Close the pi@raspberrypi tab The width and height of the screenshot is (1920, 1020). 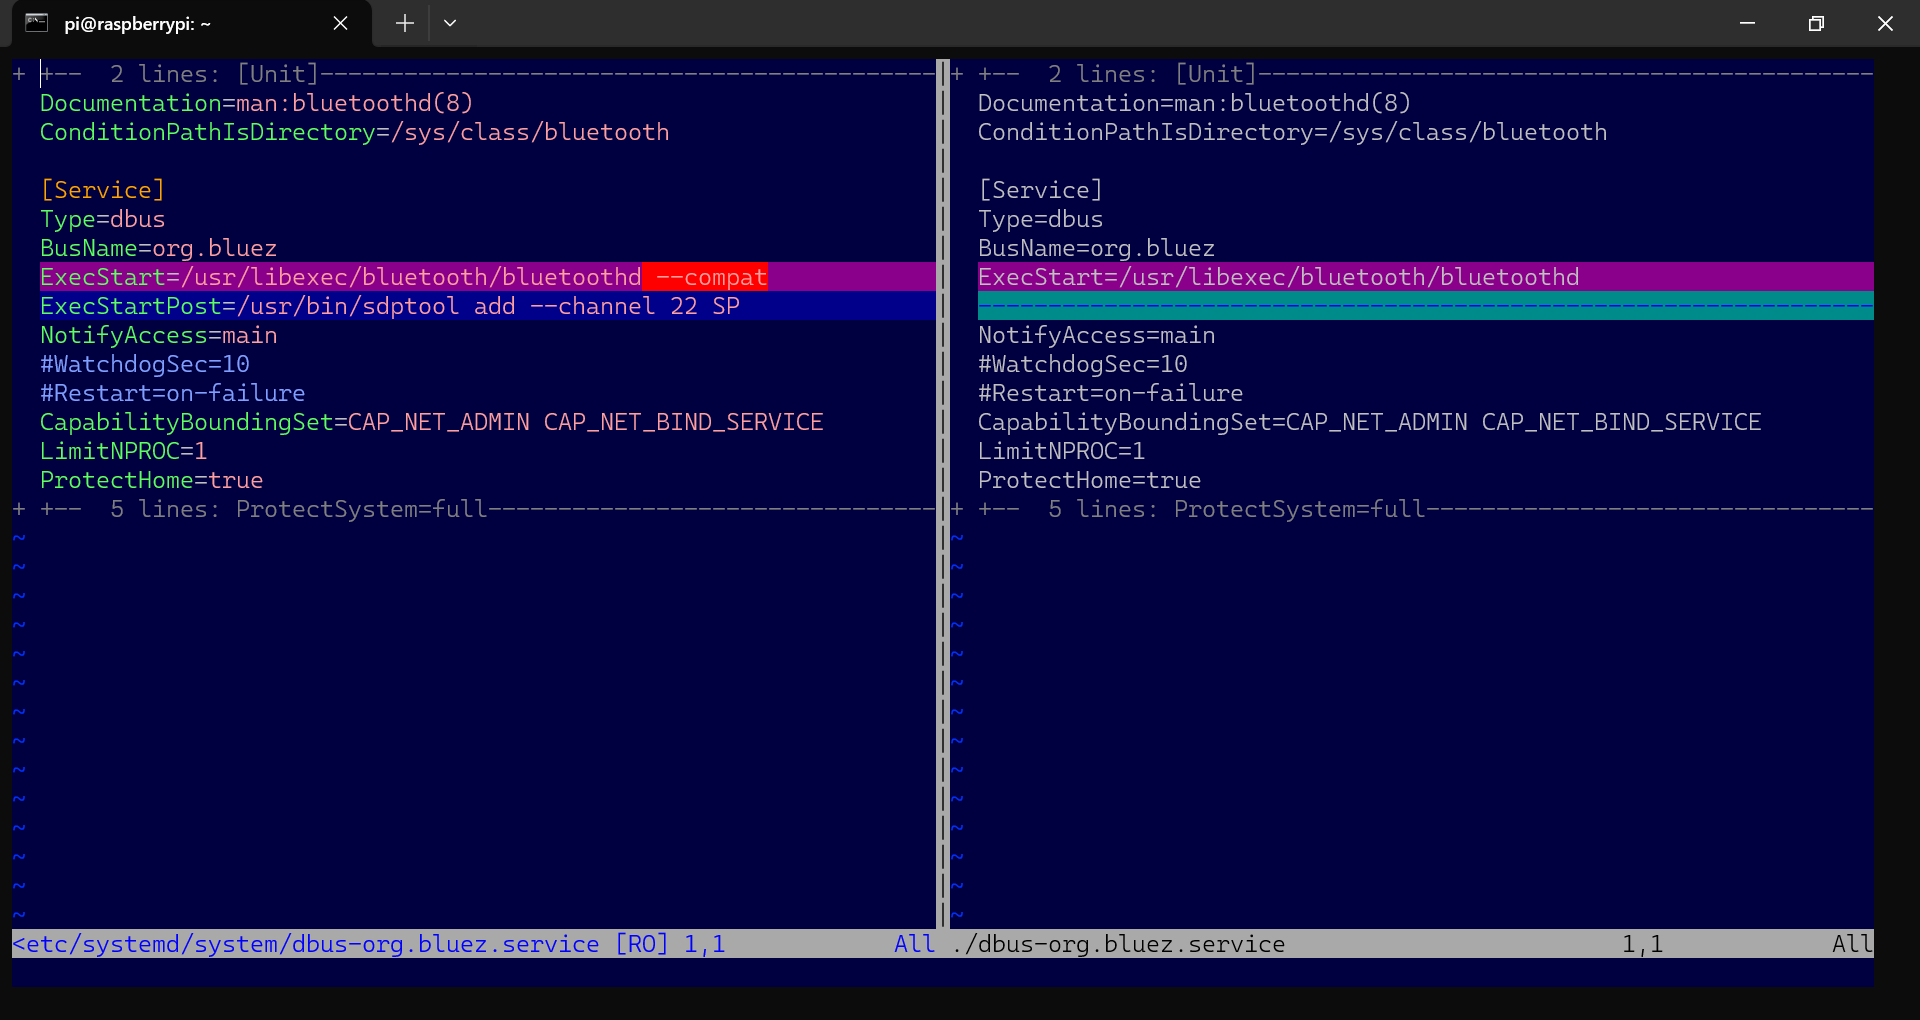point(340,23)
